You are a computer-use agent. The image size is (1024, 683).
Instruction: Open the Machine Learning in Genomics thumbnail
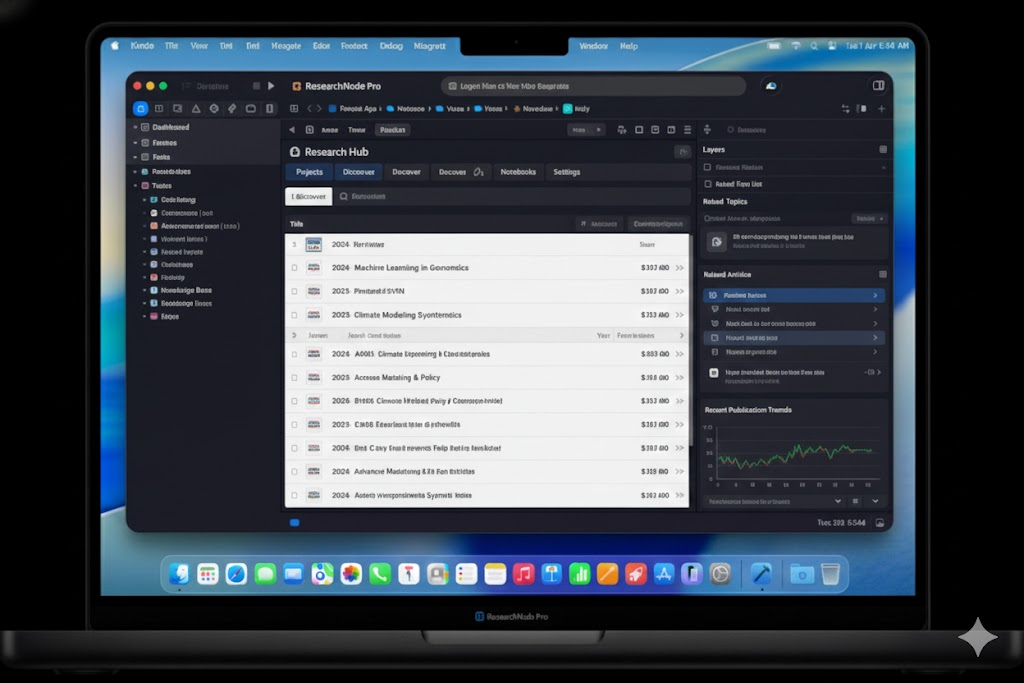(314, 268)
